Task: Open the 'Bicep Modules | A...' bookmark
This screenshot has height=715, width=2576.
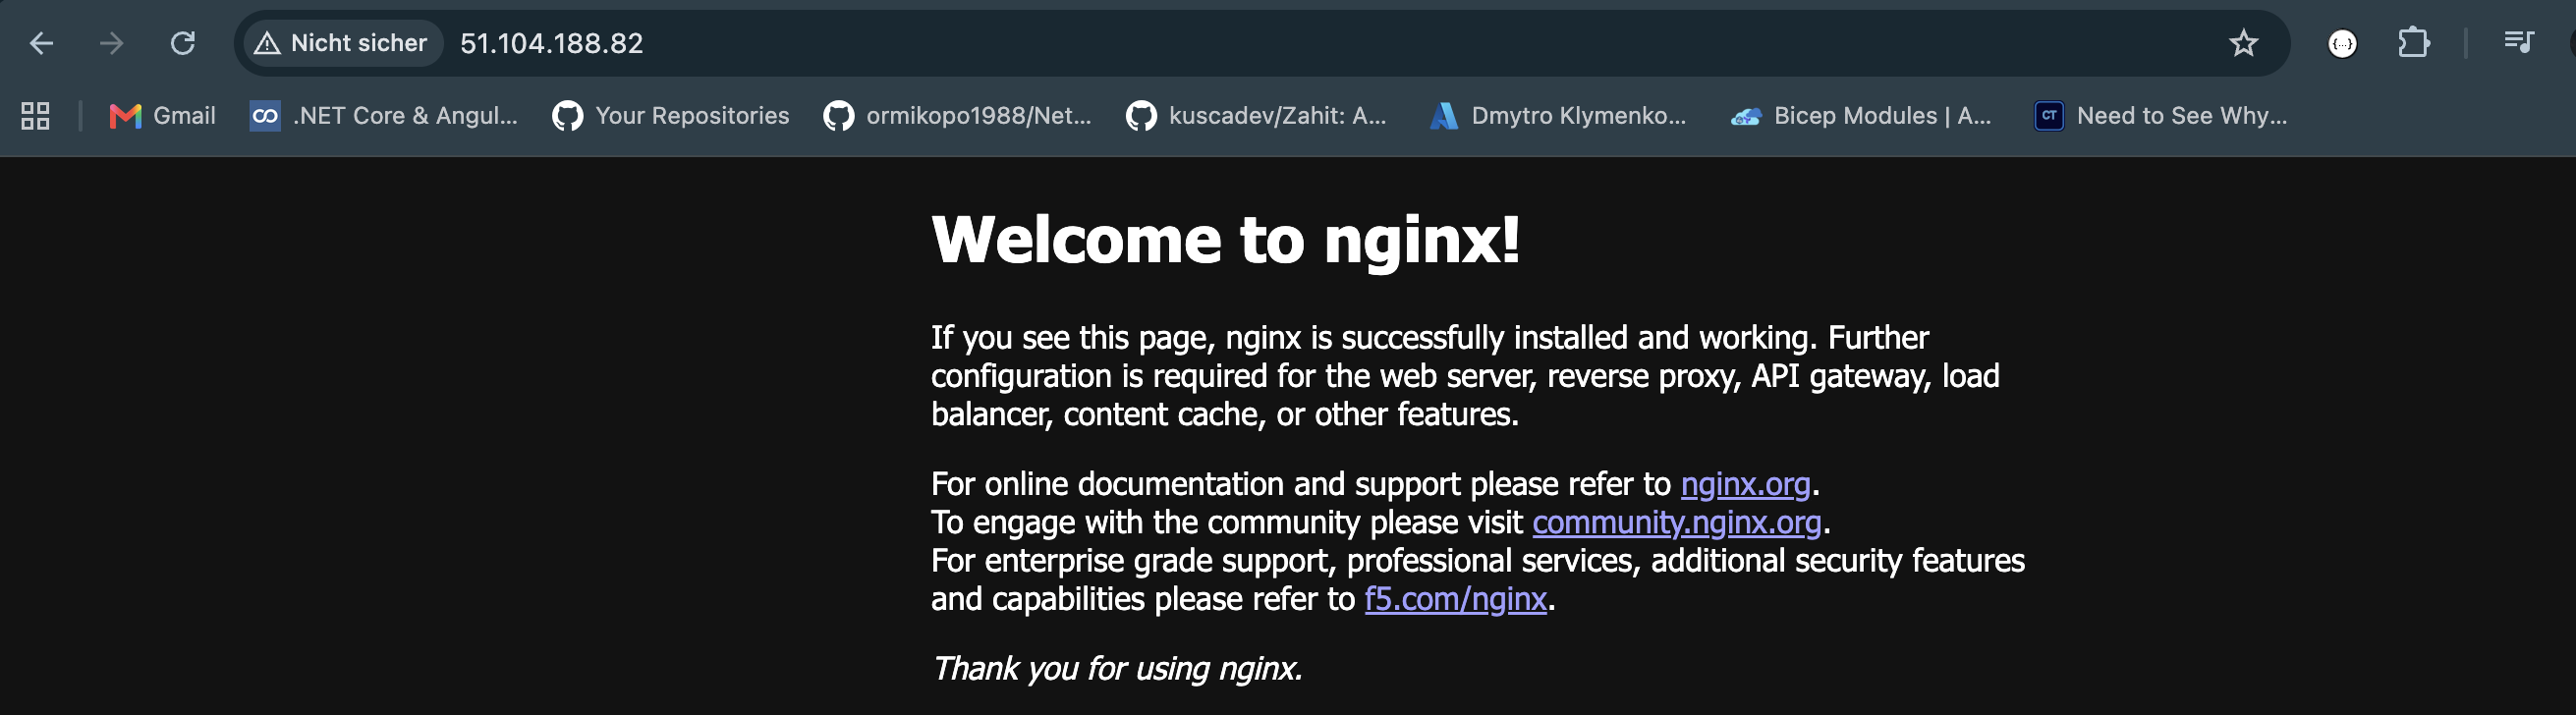Action: (1861, 116)
